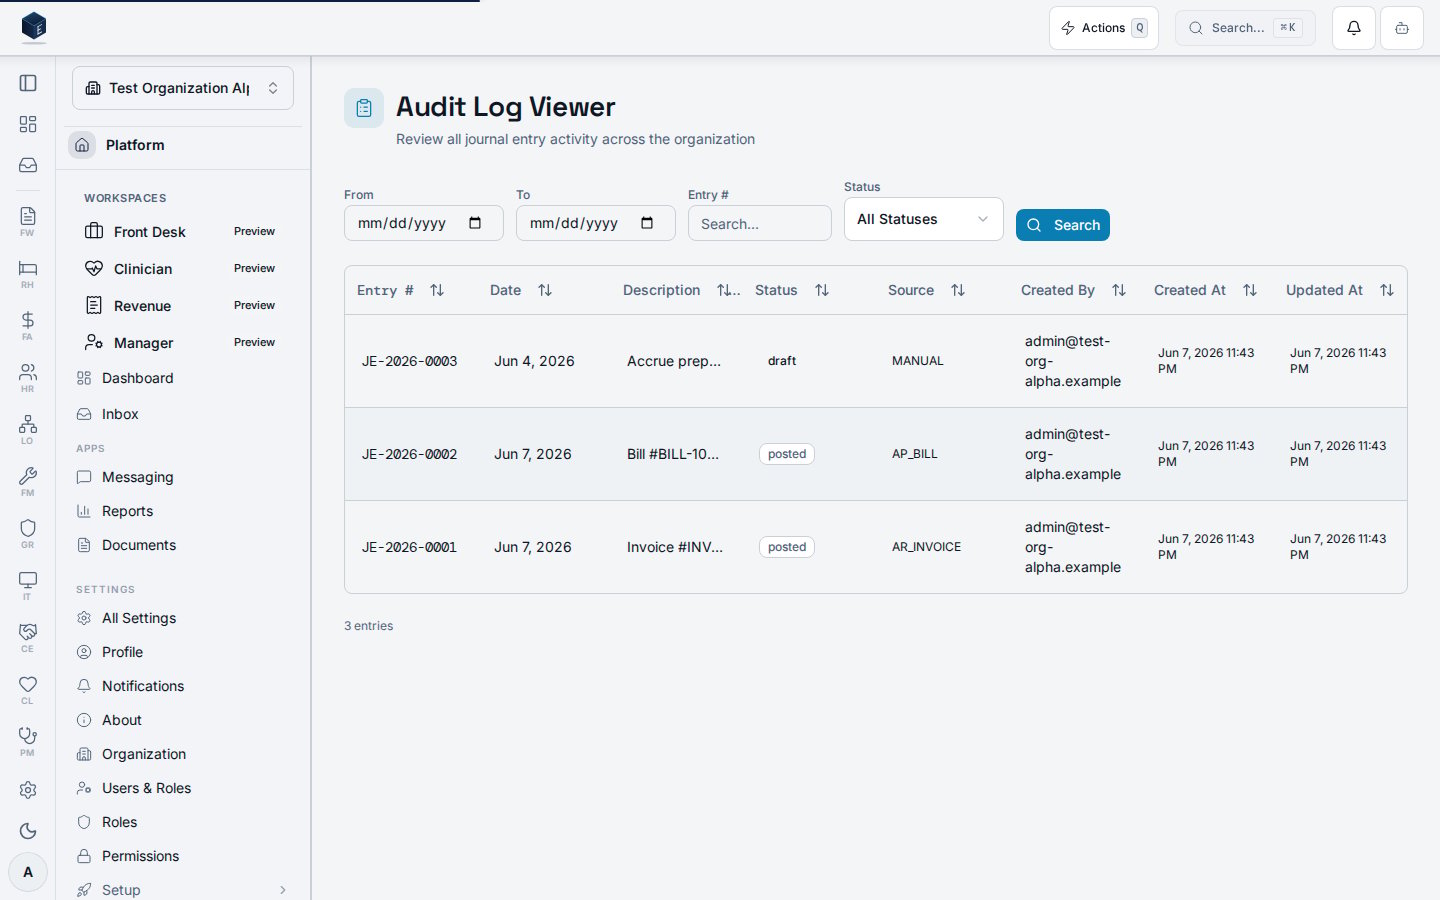
Task: Open the All Statuses dropdown
Action: pos(924,219)
